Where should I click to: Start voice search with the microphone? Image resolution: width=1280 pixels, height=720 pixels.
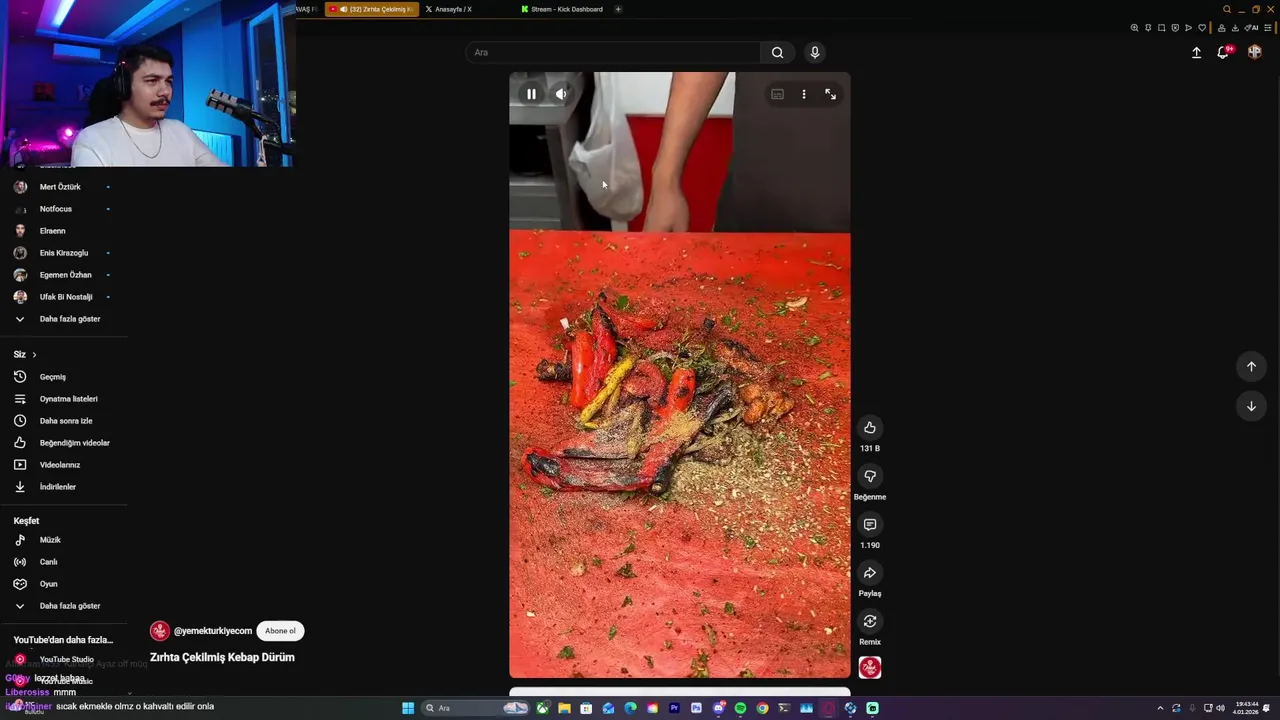point(815,52)
